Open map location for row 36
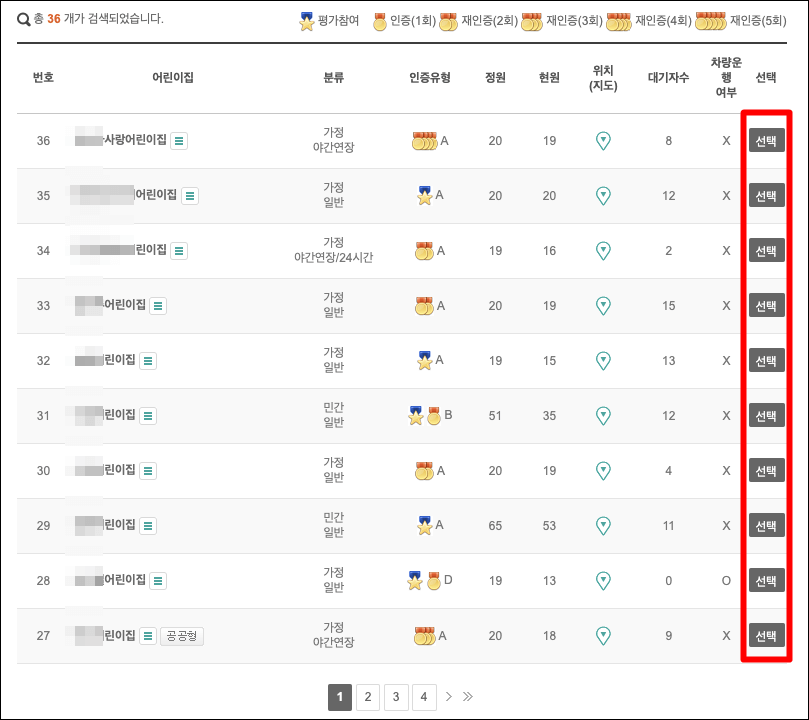The width and height of the screenshot is (809, 720). point(603,140)
